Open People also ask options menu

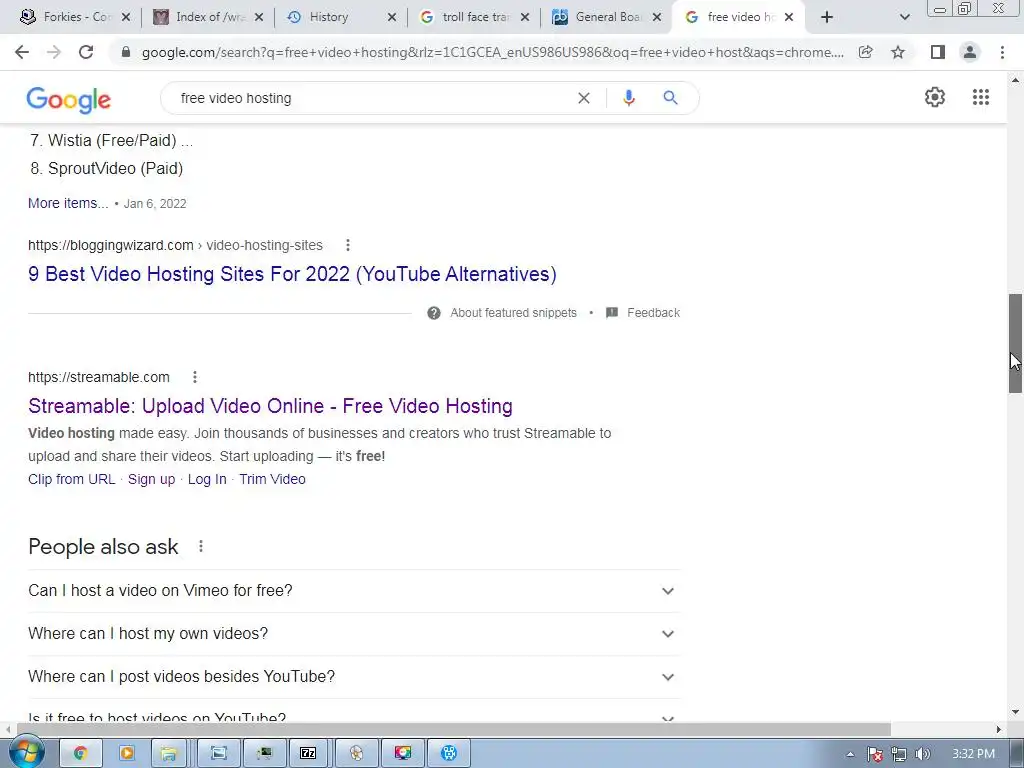pos(200,546)
